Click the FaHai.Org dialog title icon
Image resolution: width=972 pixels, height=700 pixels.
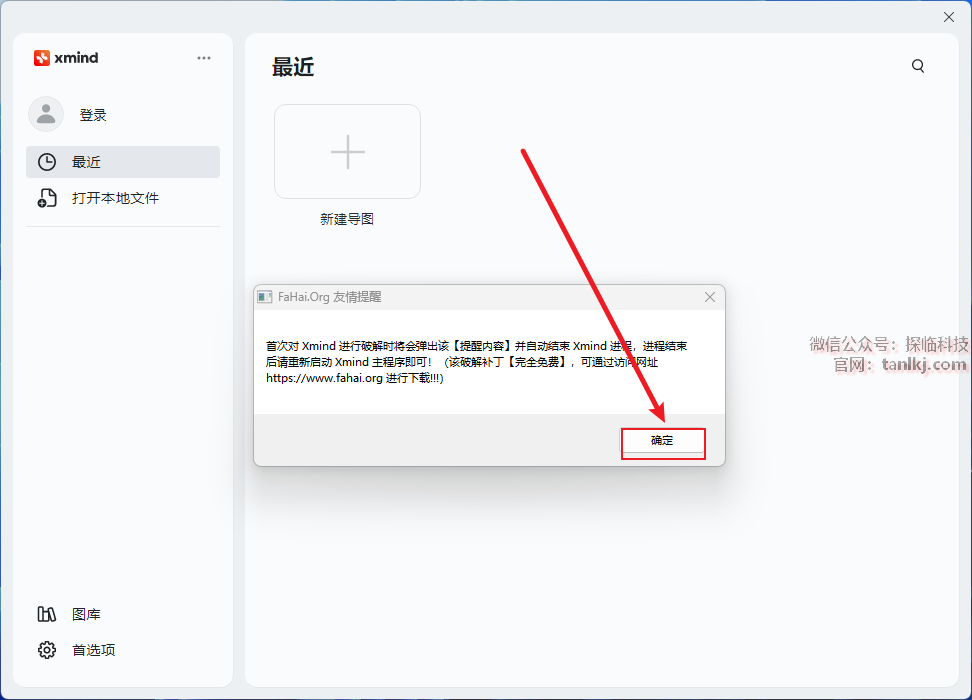(x=265, y=297)
